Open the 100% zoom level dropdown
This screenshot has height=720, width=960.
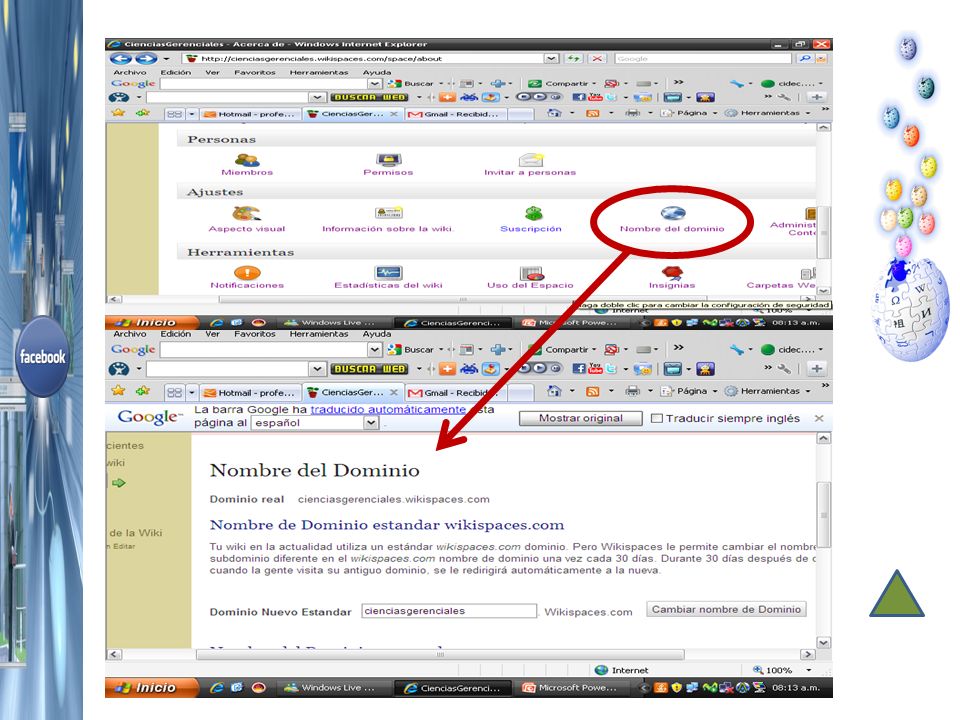(809, 670)
